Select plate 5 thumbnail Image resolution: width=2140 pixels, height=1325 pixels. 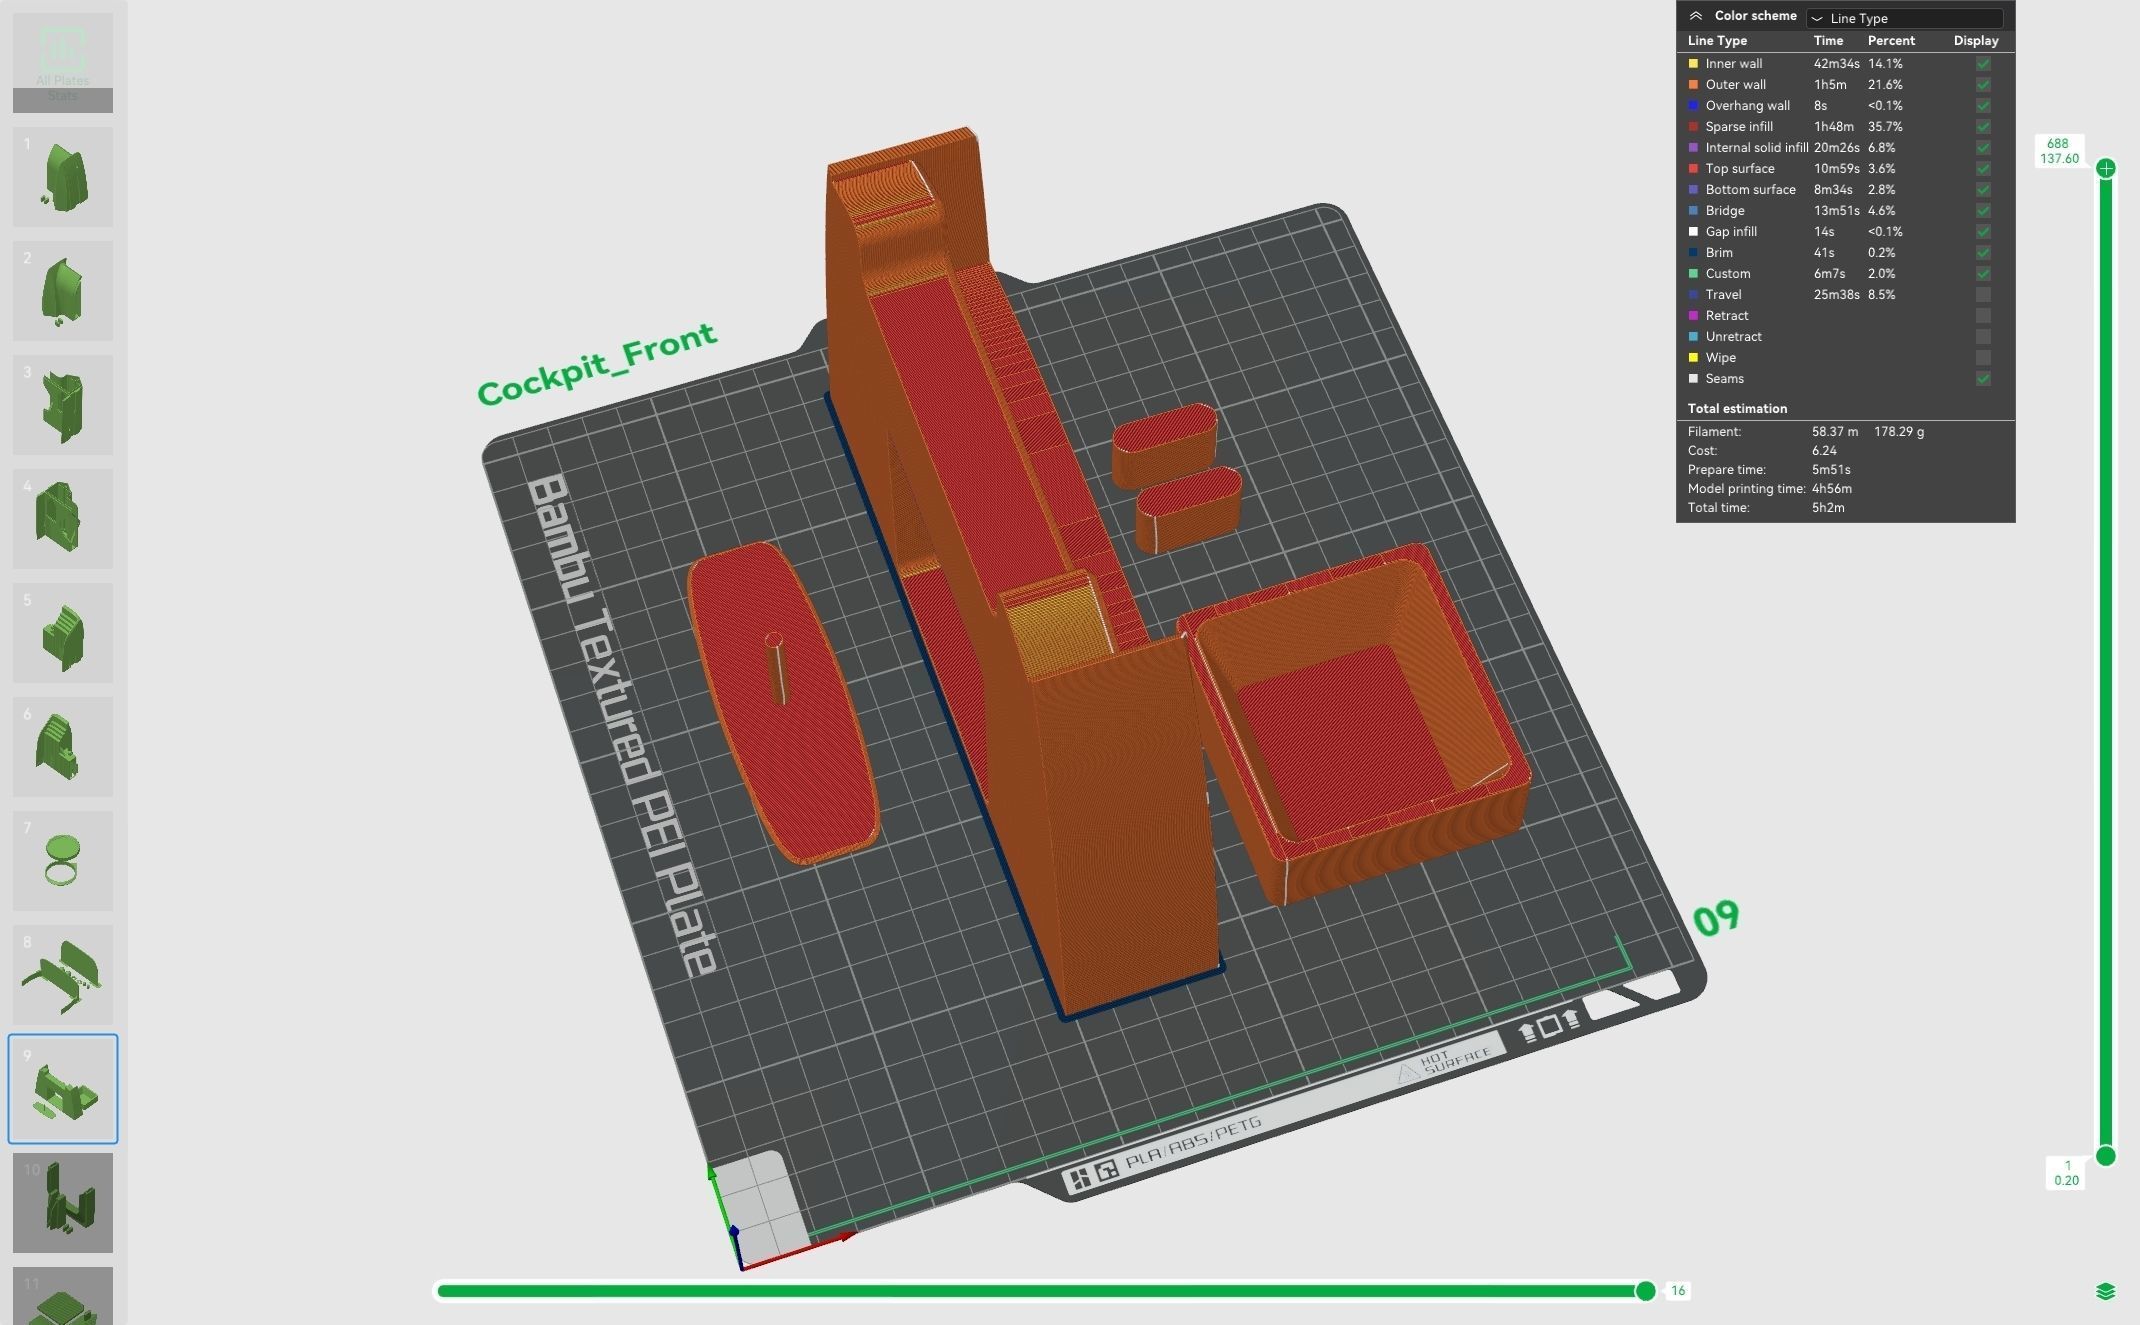click(63, 633)
